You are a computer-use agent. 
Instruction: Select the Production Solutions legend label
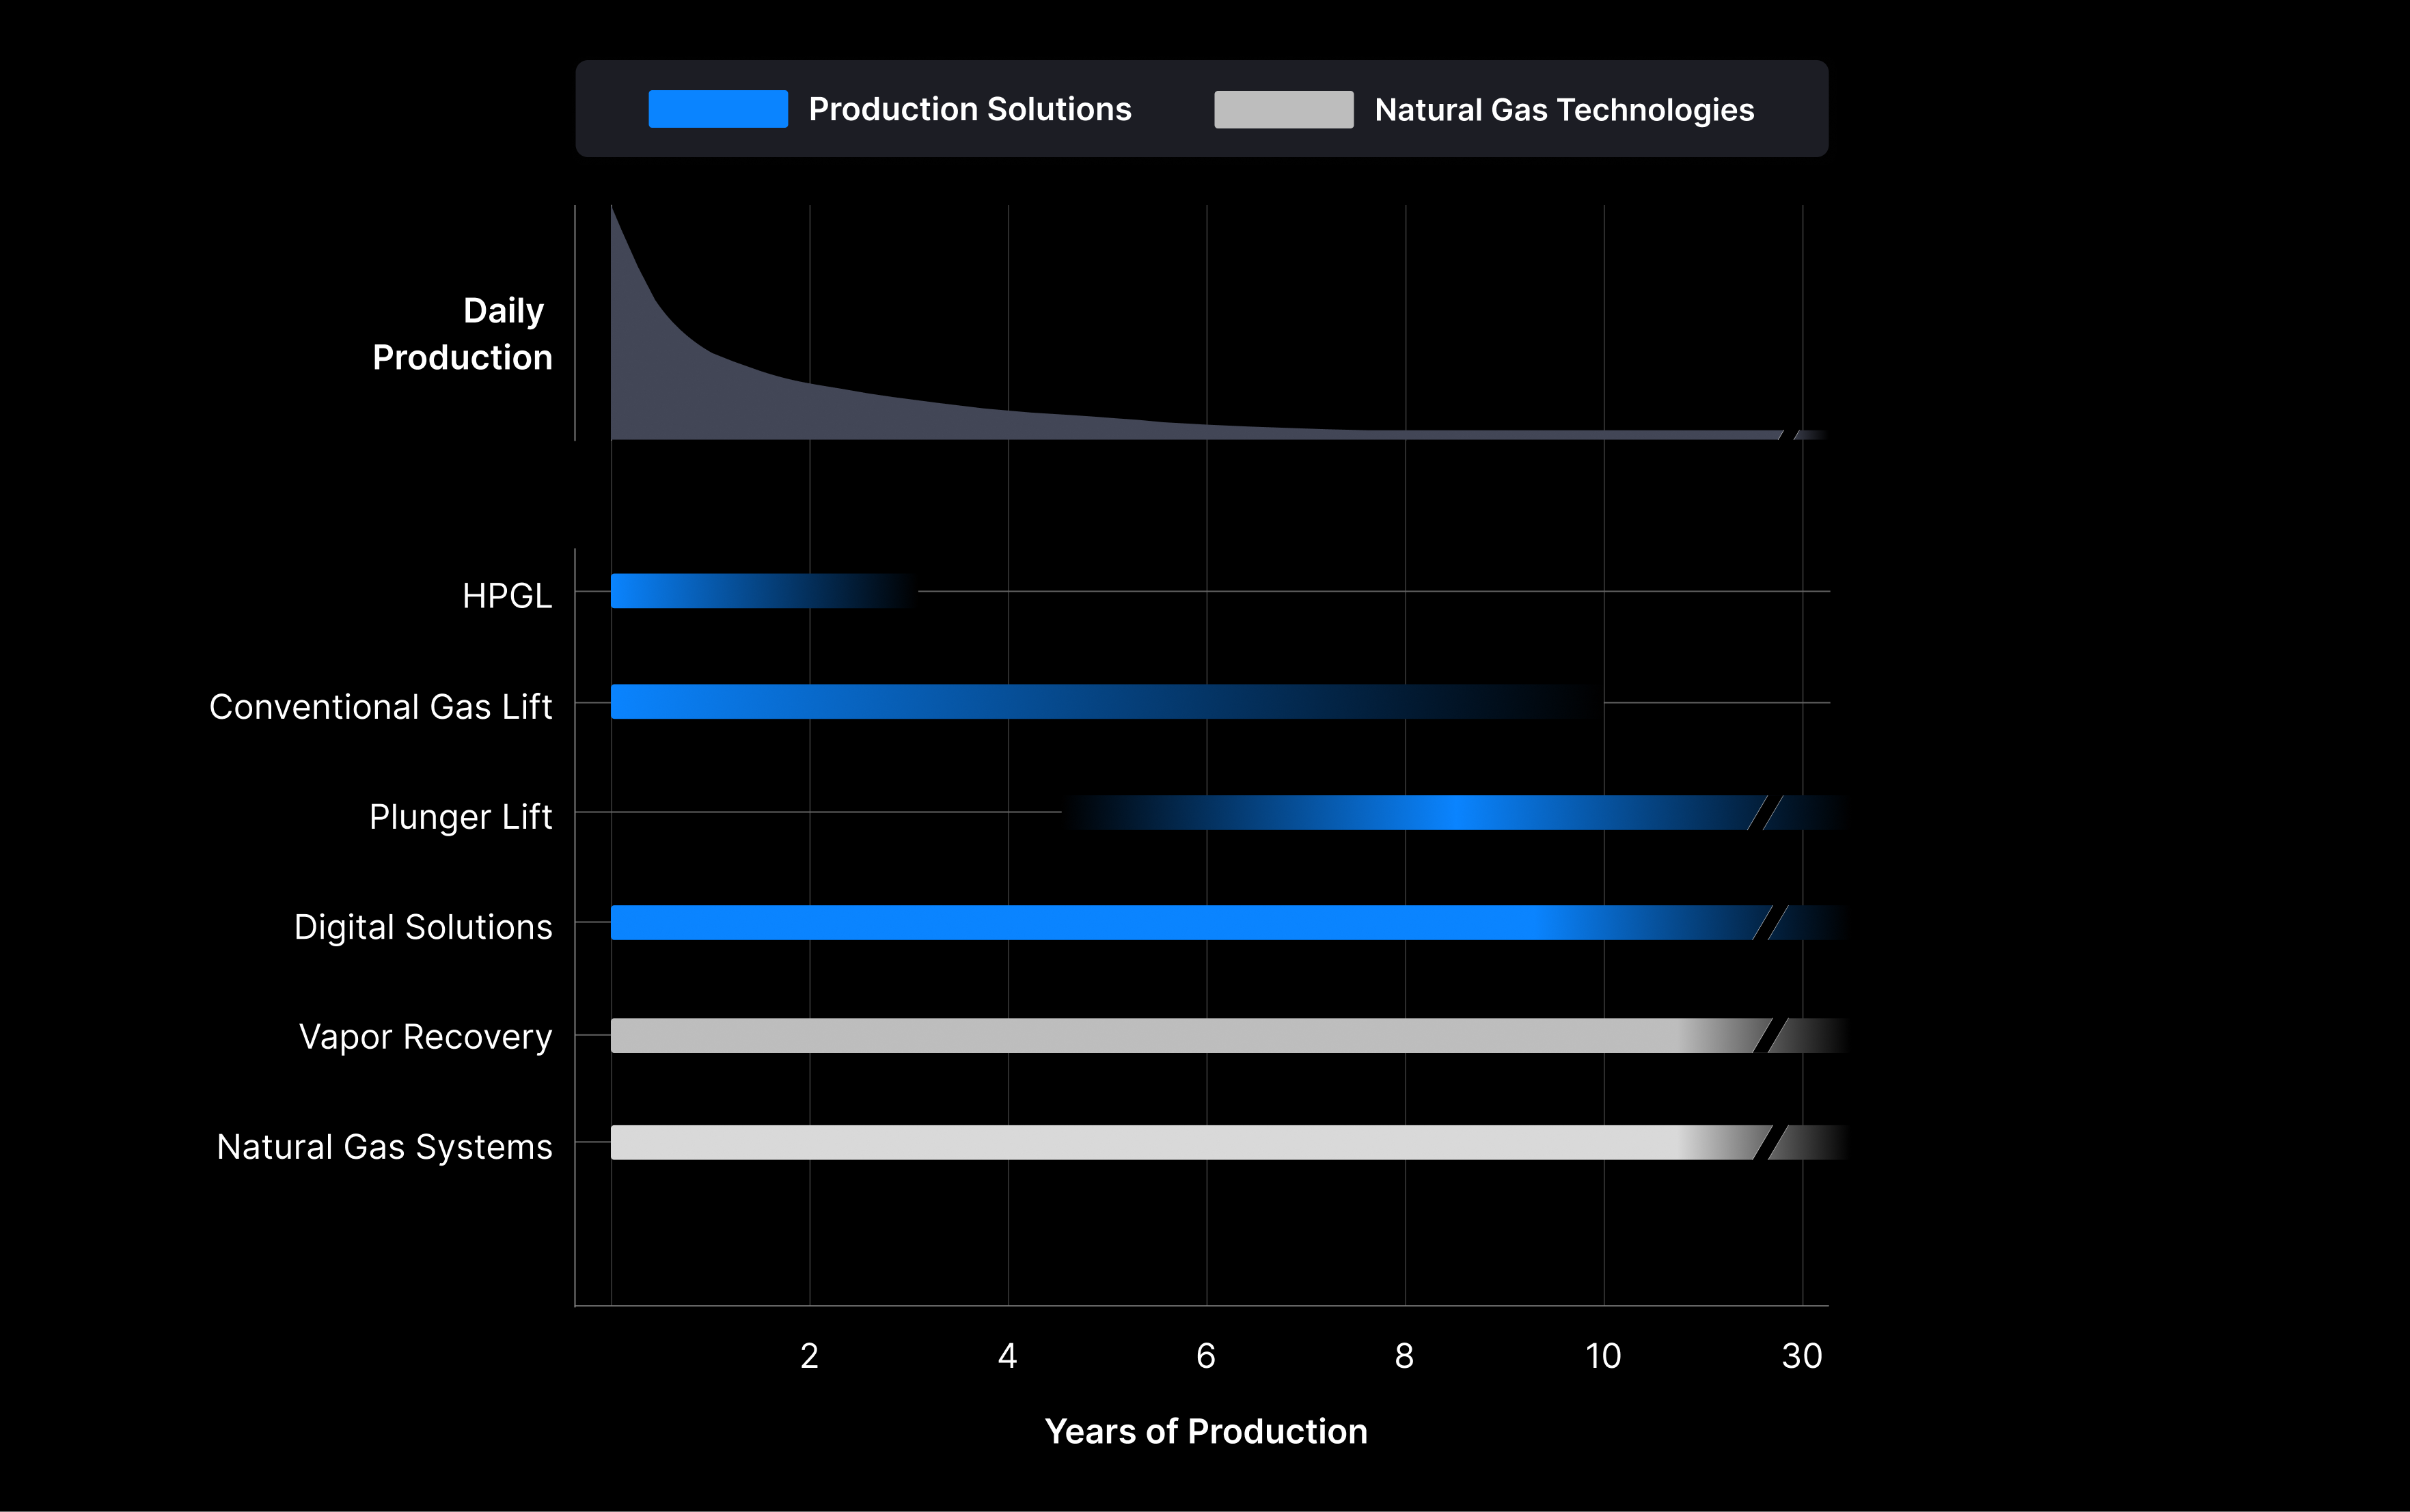coord(969,109)
